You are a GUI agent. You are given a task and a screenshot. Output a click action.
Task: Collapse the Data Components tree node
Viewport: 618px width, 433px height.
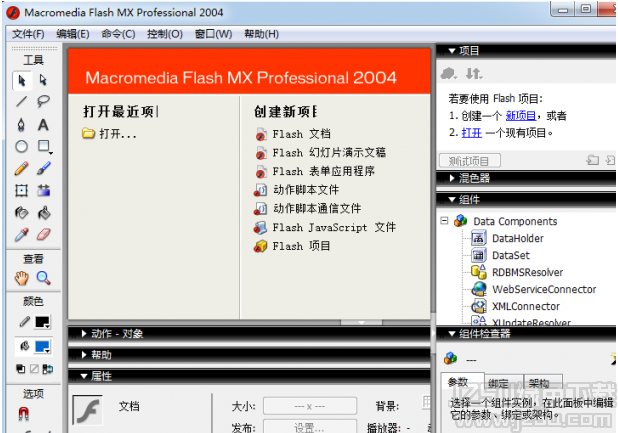(445, 221)
